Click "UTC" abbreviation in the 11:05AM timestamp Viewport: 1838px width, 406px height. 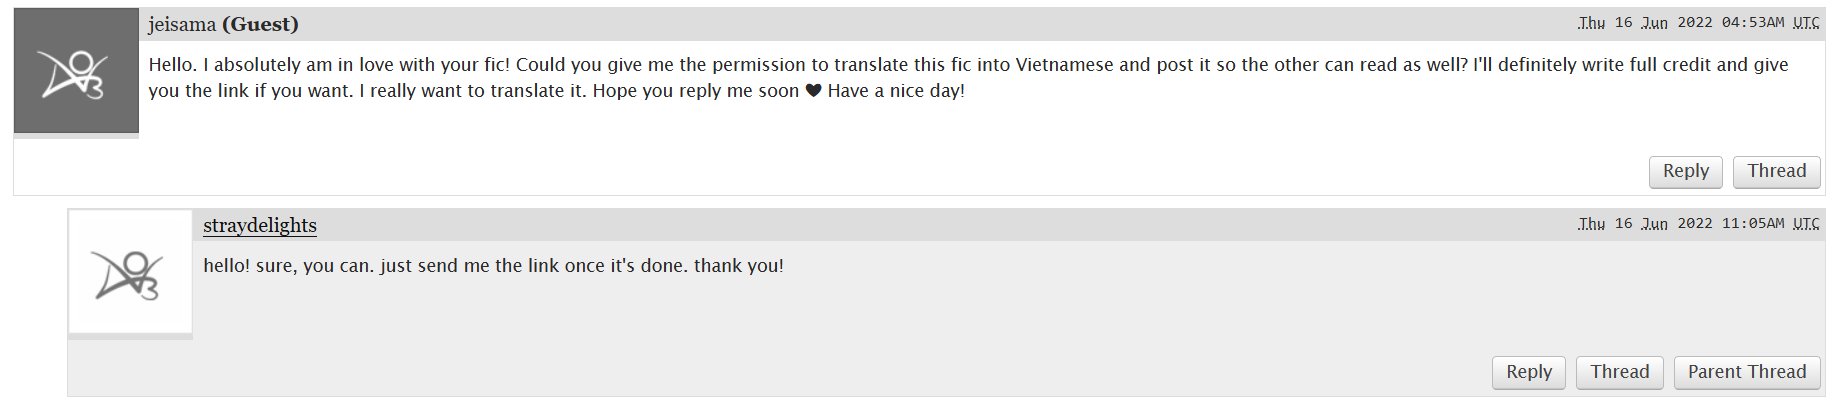pyautogui.click(x=1806, y=224)
